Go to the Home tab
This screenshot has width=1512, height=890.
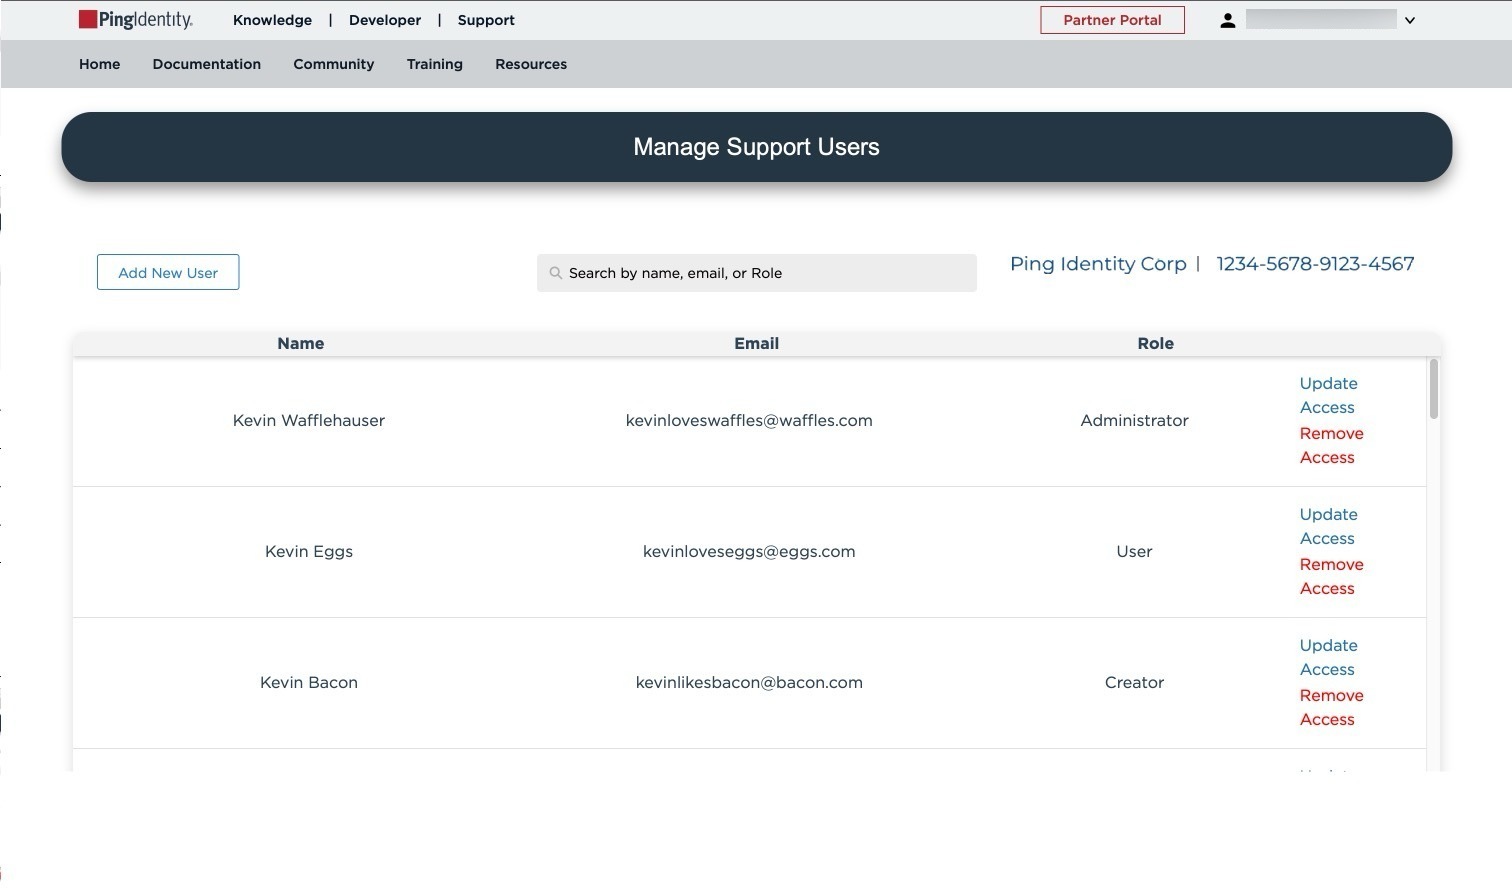click(100, 64)
